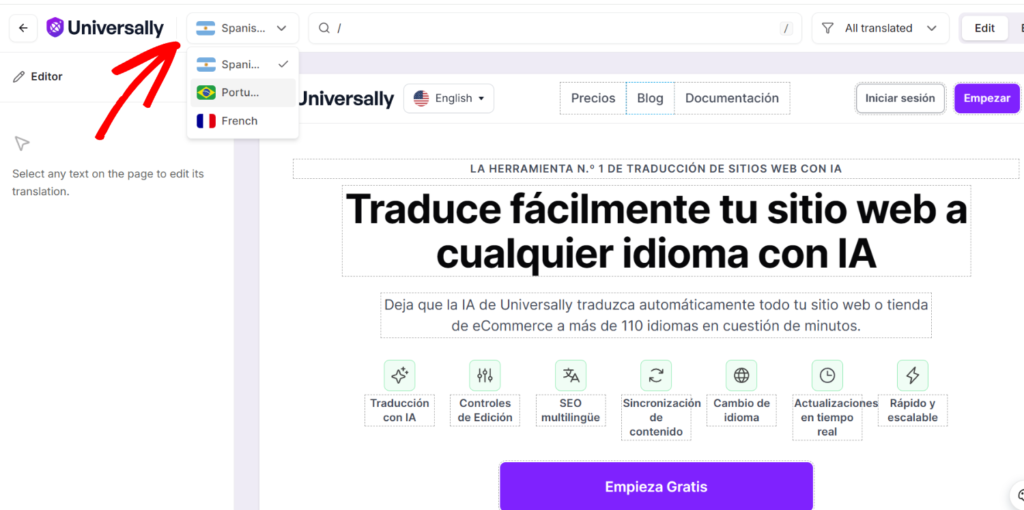Click the magnifier search icon
The width and height of the screenshot is (1024, 510).
tap(324, 28)
